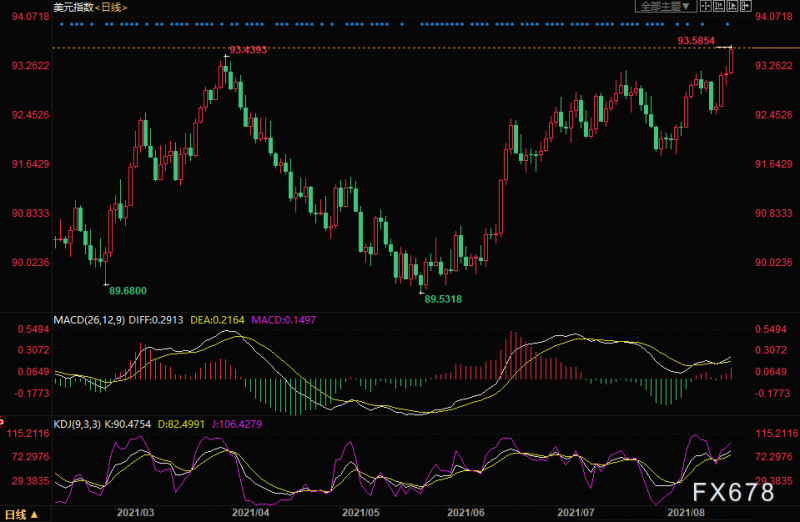This screenshot has height=522, width=800.
Task: Click the crosshair move icon in top toolbar
Action: (x=706, y=5)
